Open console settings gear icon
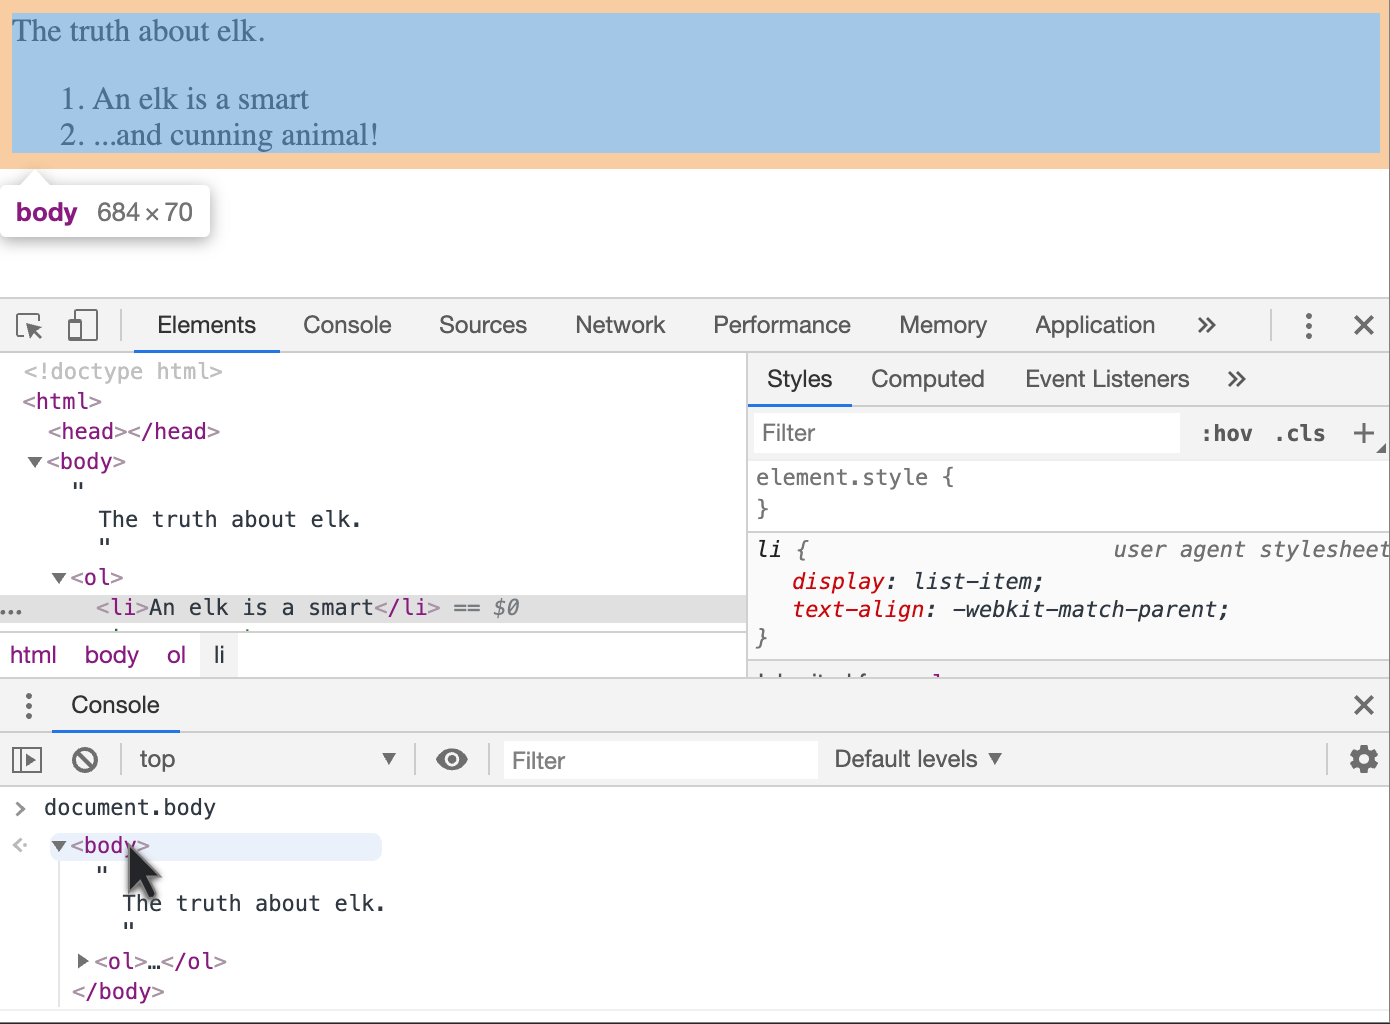This screenshot has width=1390, height=1024. click(x=1363, y=760)
